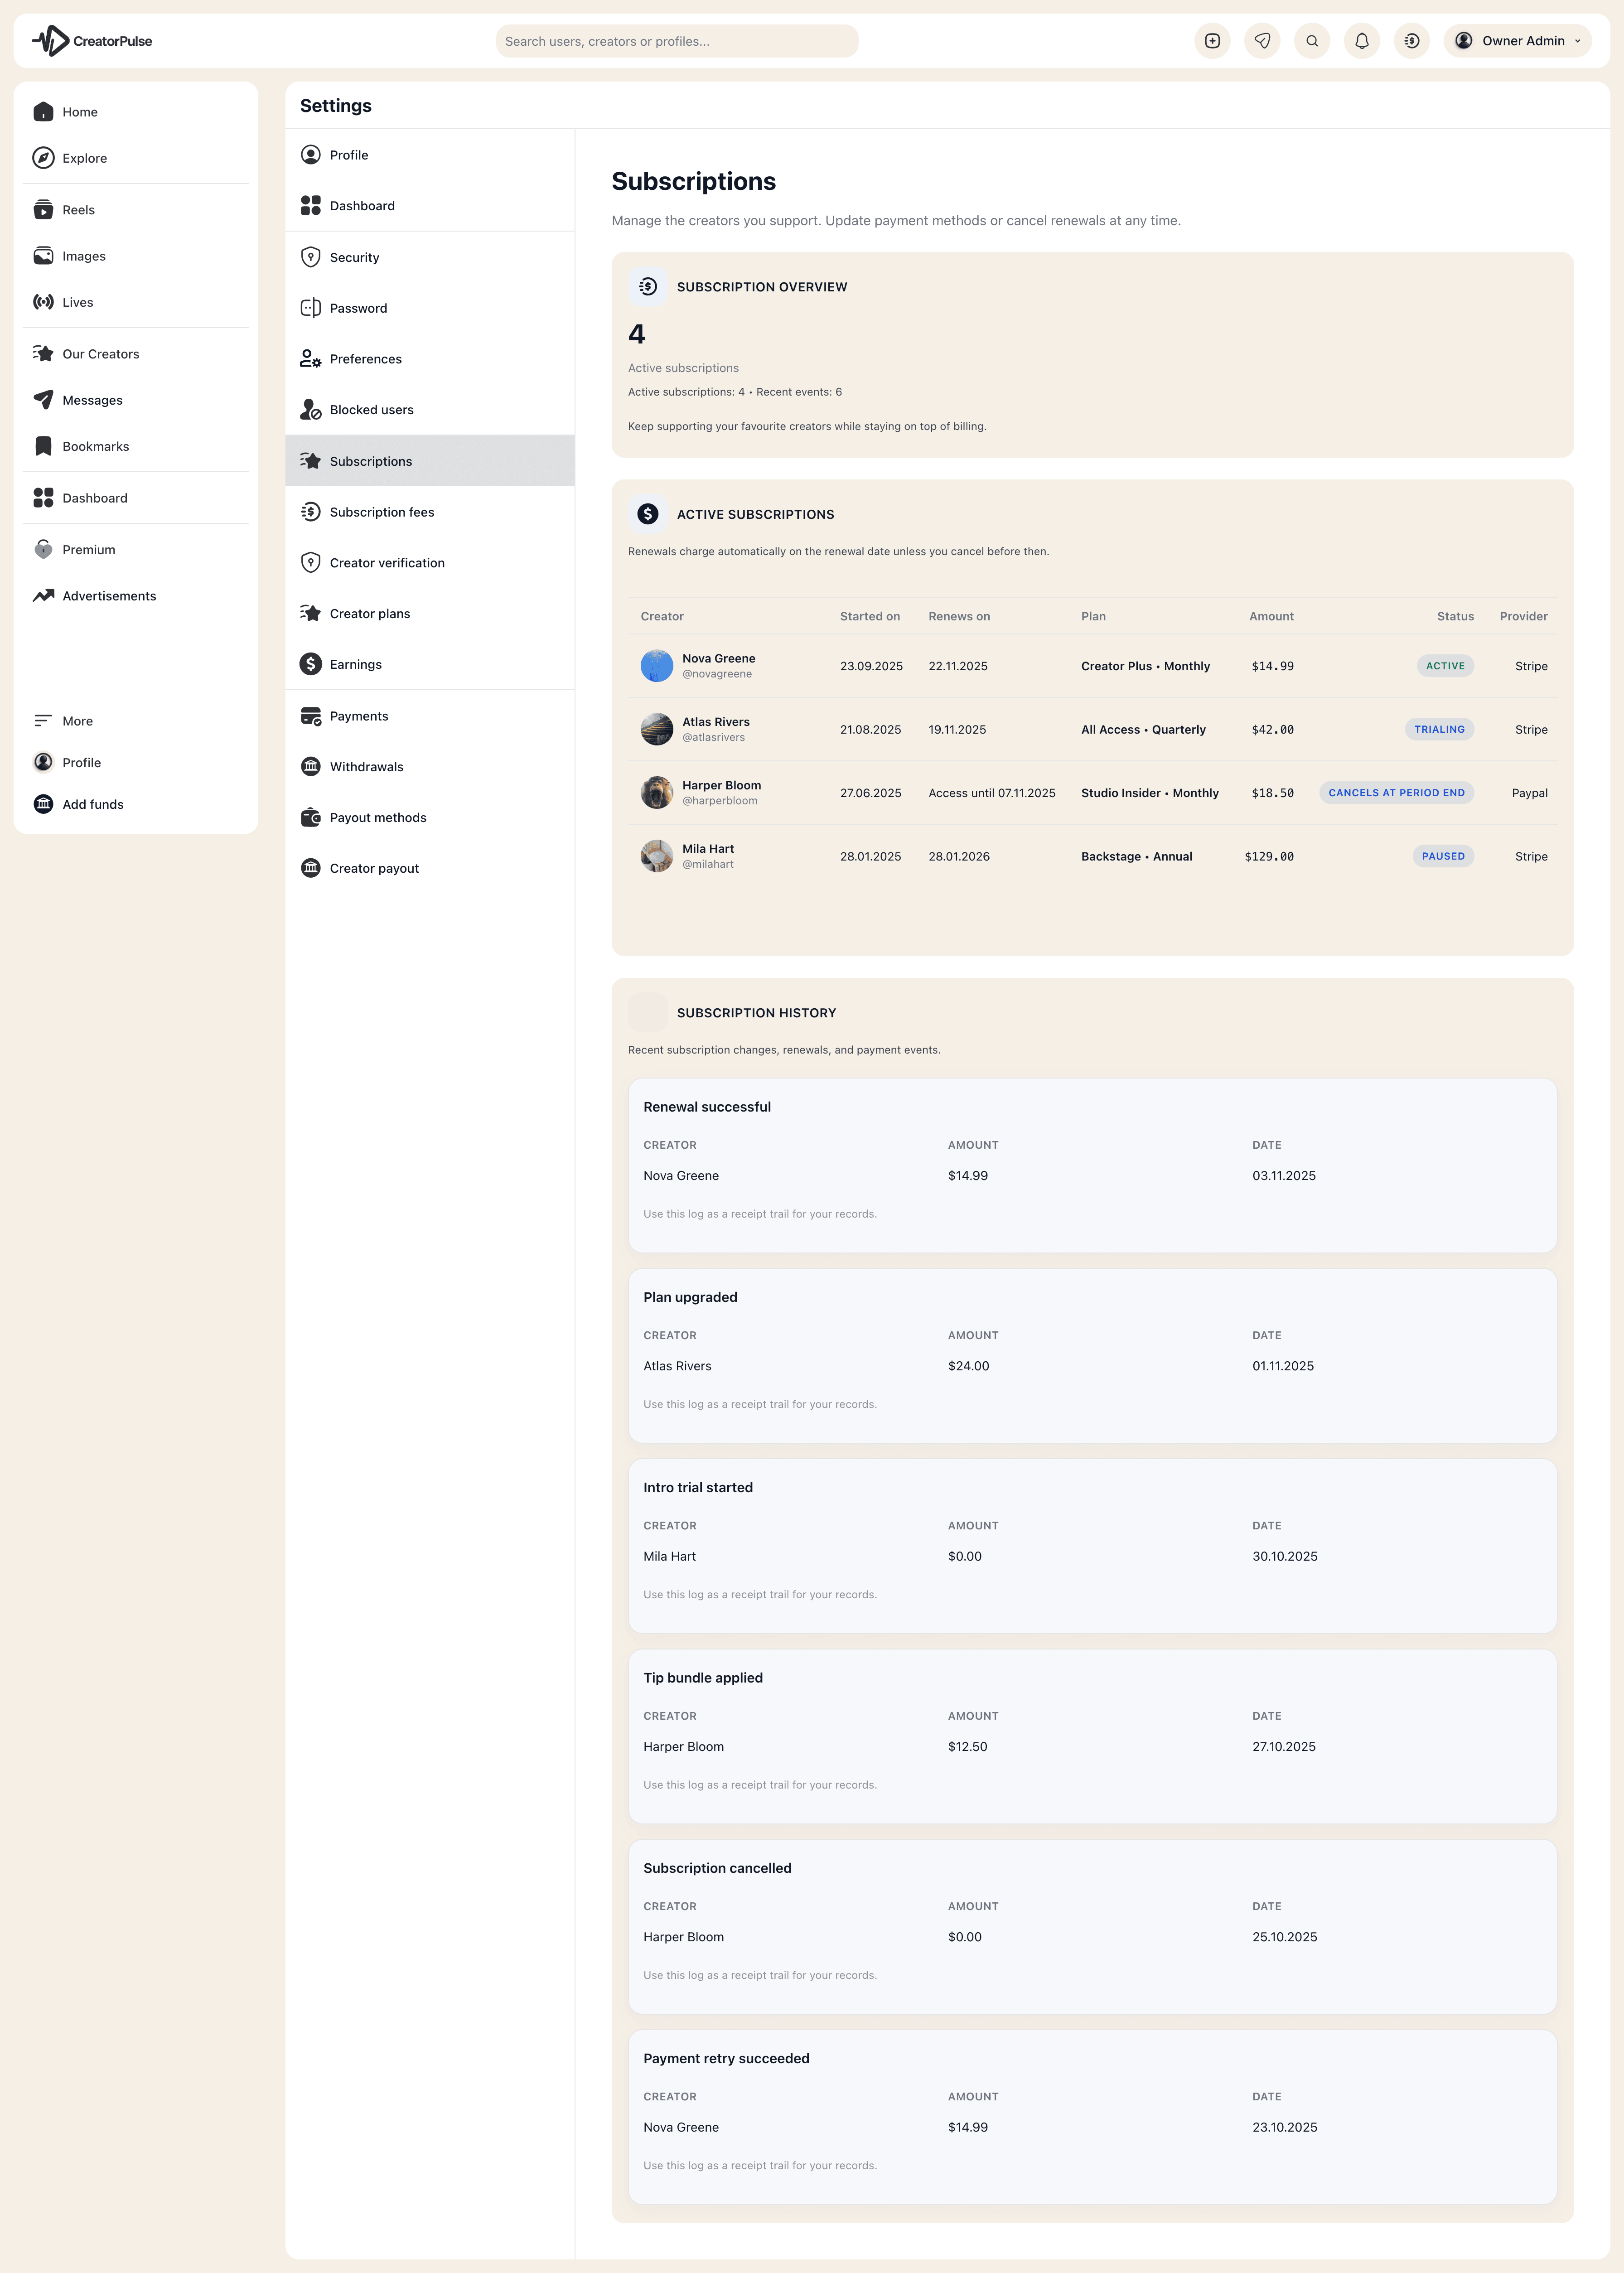Click the CreatorPulse logo
Image resolution: width=1624 pixels, height=2273 pixels.
pos(92,41)
